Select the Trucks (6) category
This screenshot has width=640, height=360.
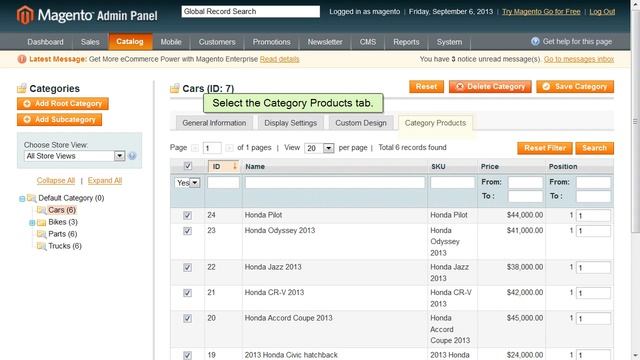pyautogui.click(x=65, y=246)
